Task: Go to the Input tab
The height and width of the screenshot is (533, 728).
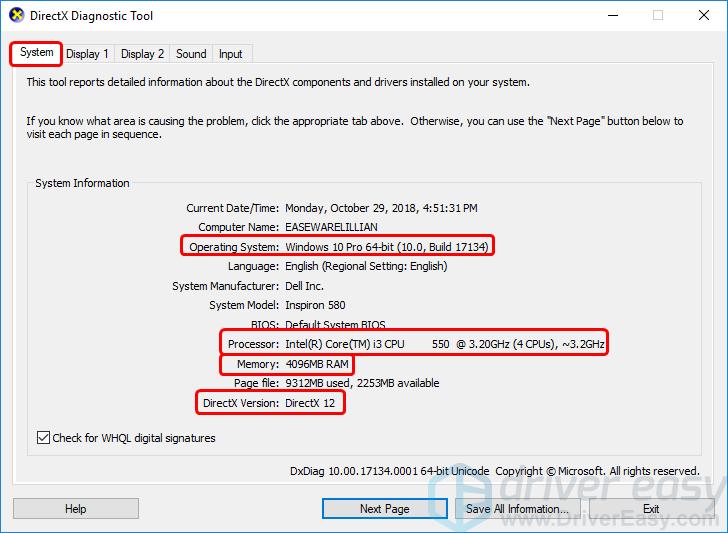Action: (x=231, y=54)
